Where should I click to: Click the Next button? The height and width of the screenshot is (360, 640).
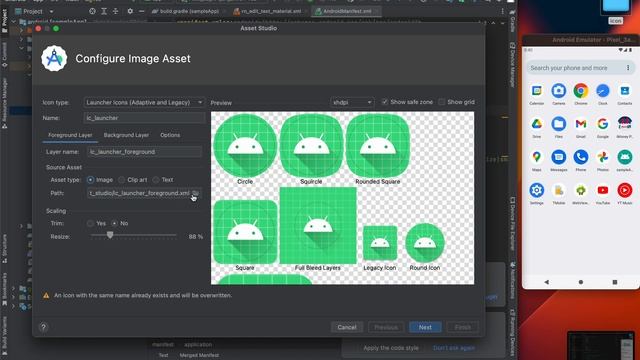pyautogui.click(x=425, y=327)
